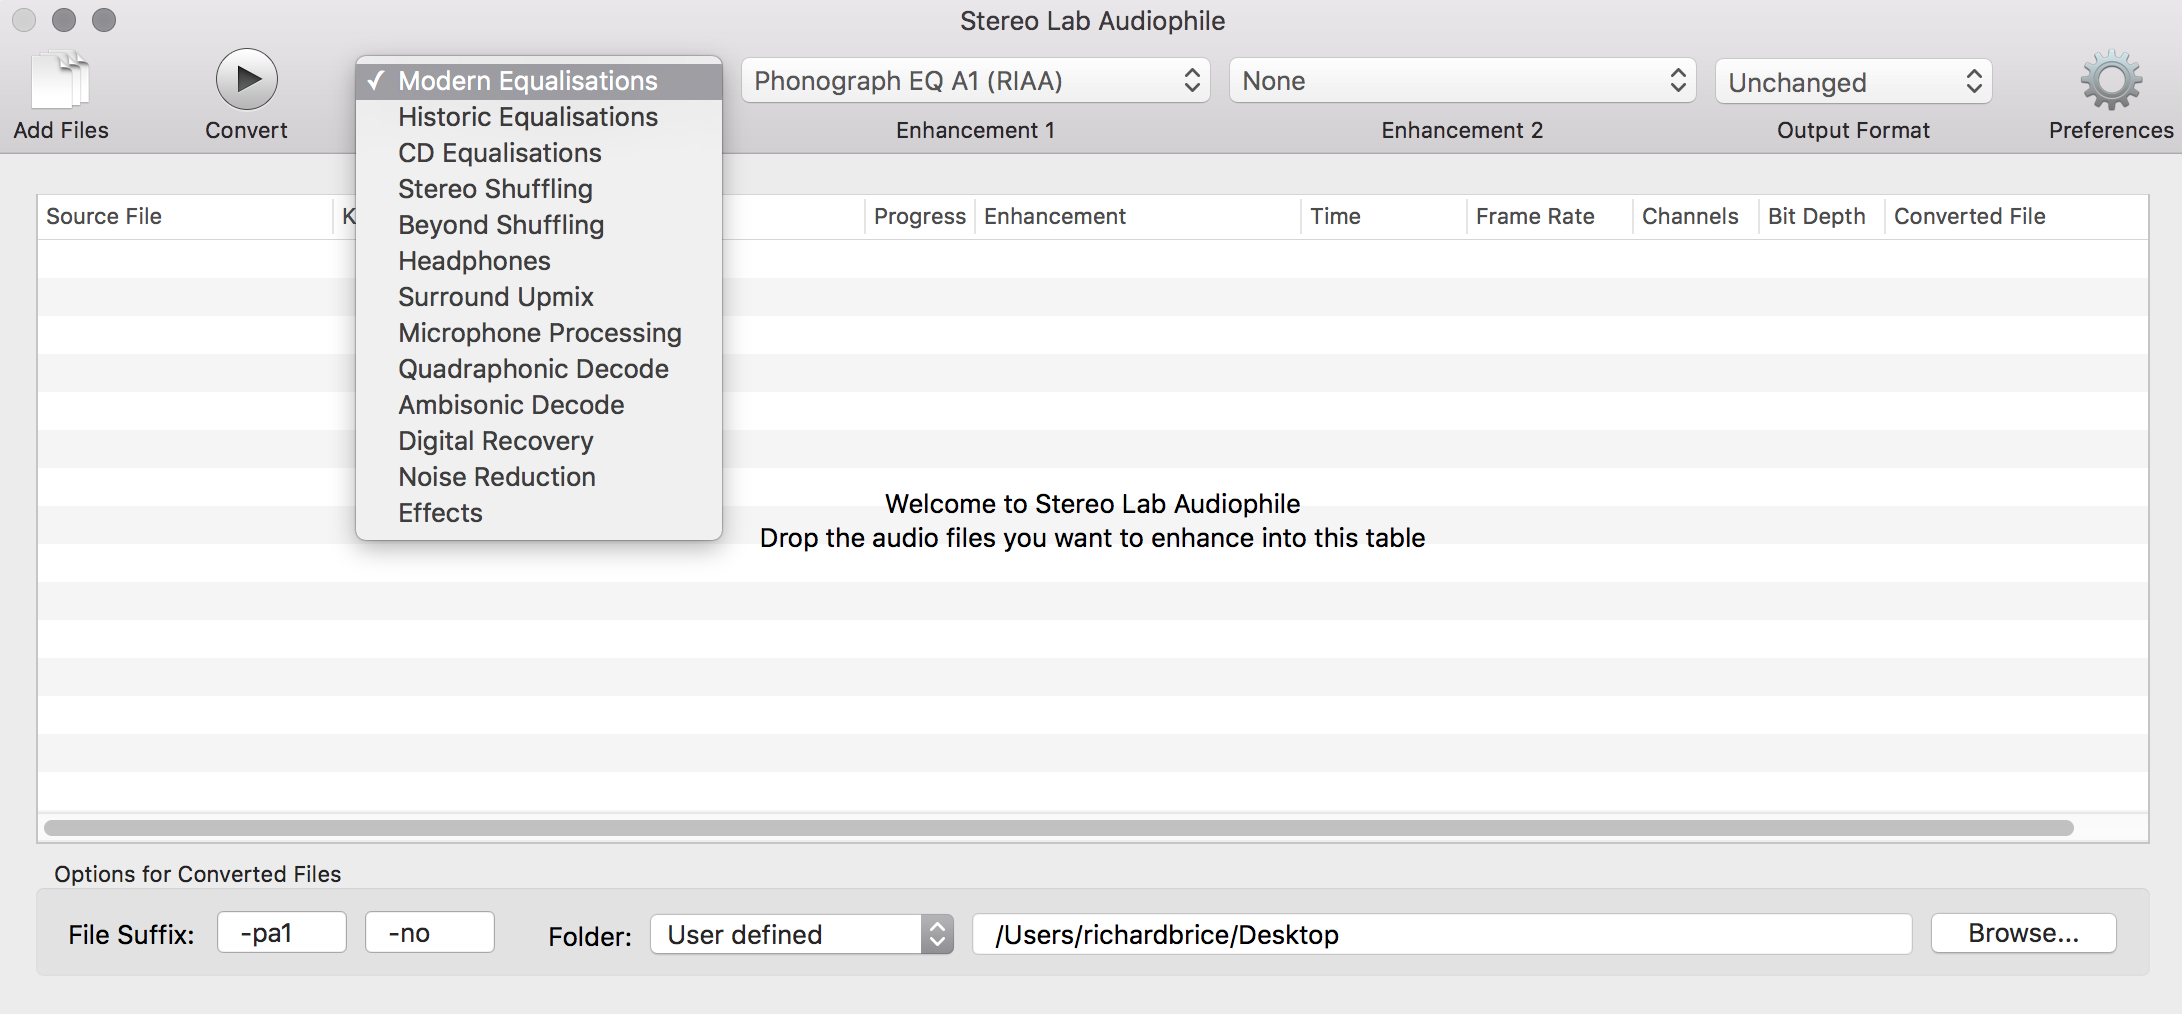Click the Browse... button

[x=2024, y=932]
